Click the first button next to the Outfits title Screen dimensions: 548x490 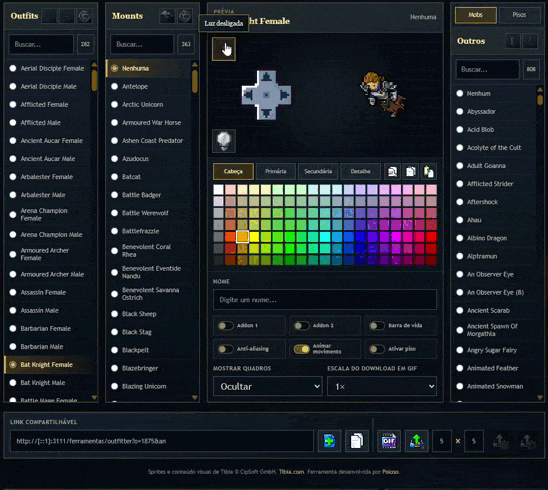49,16
